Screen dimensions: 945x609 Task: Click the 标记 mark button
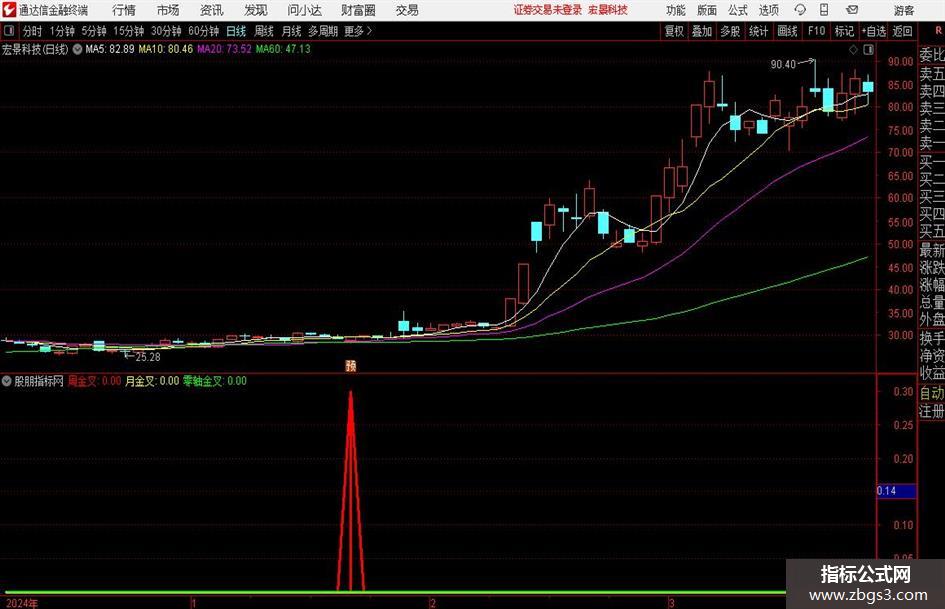844,31
